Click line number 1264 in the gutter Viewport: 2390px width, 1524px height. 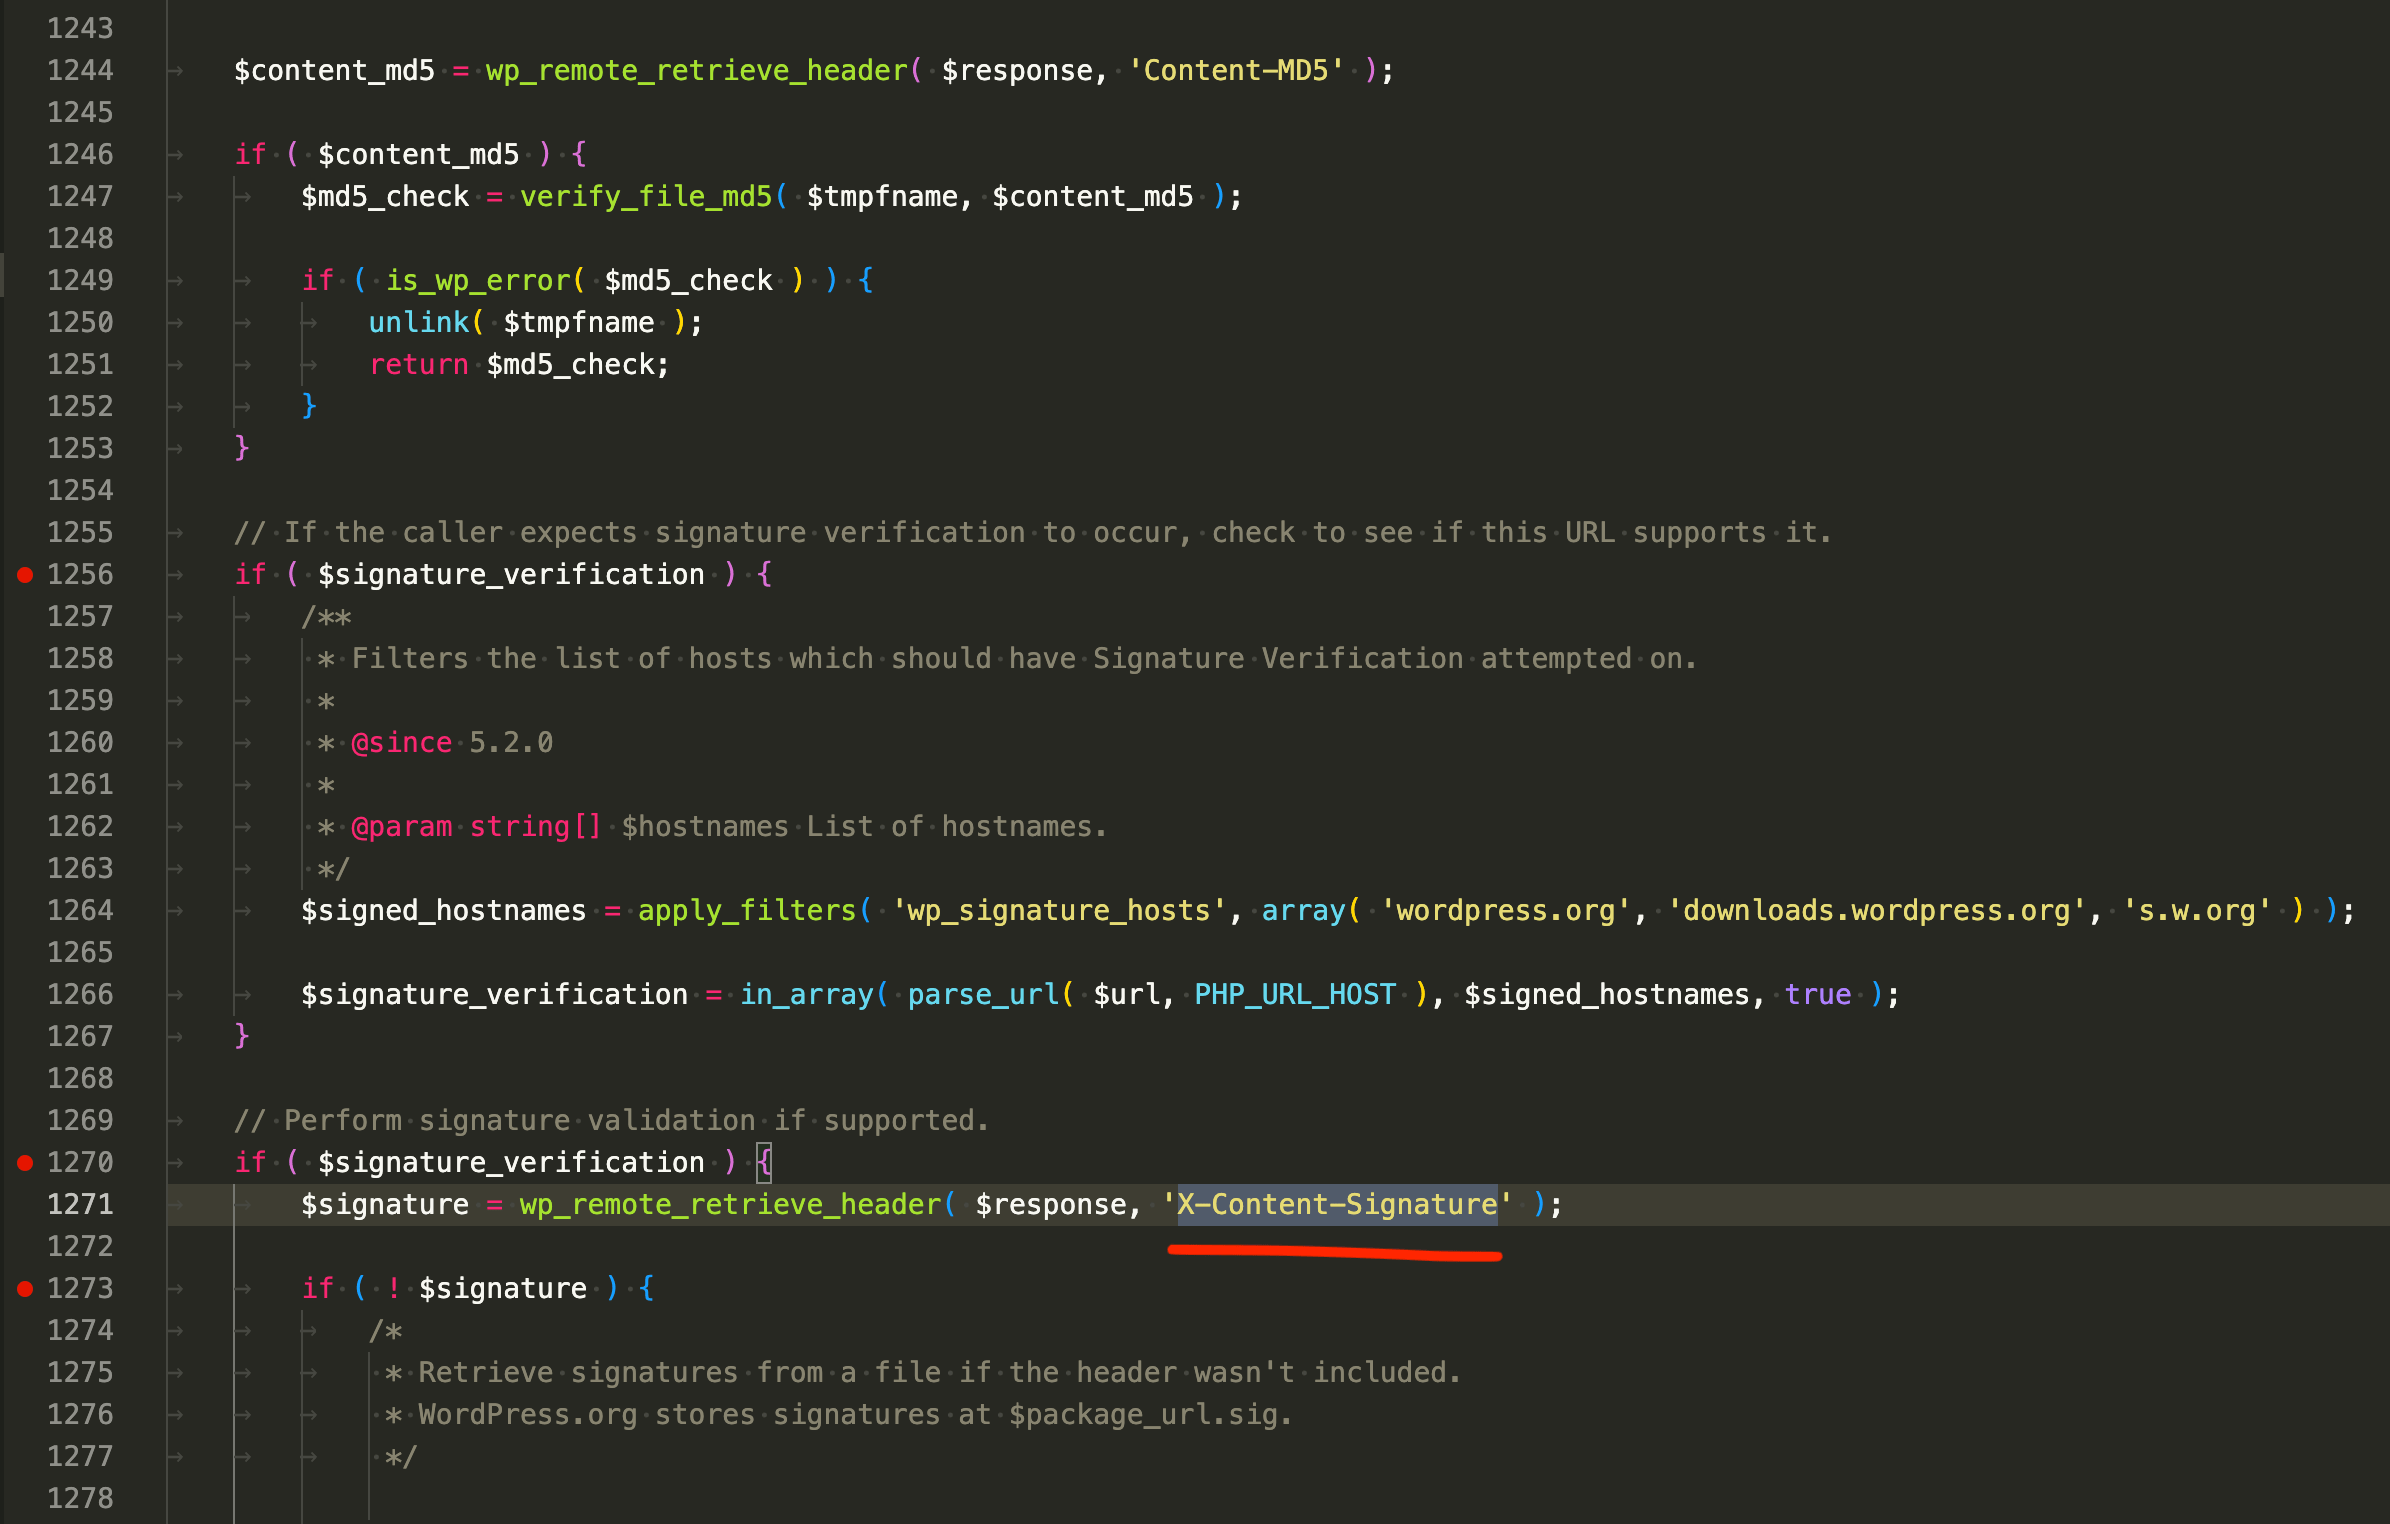pos(80,910)
